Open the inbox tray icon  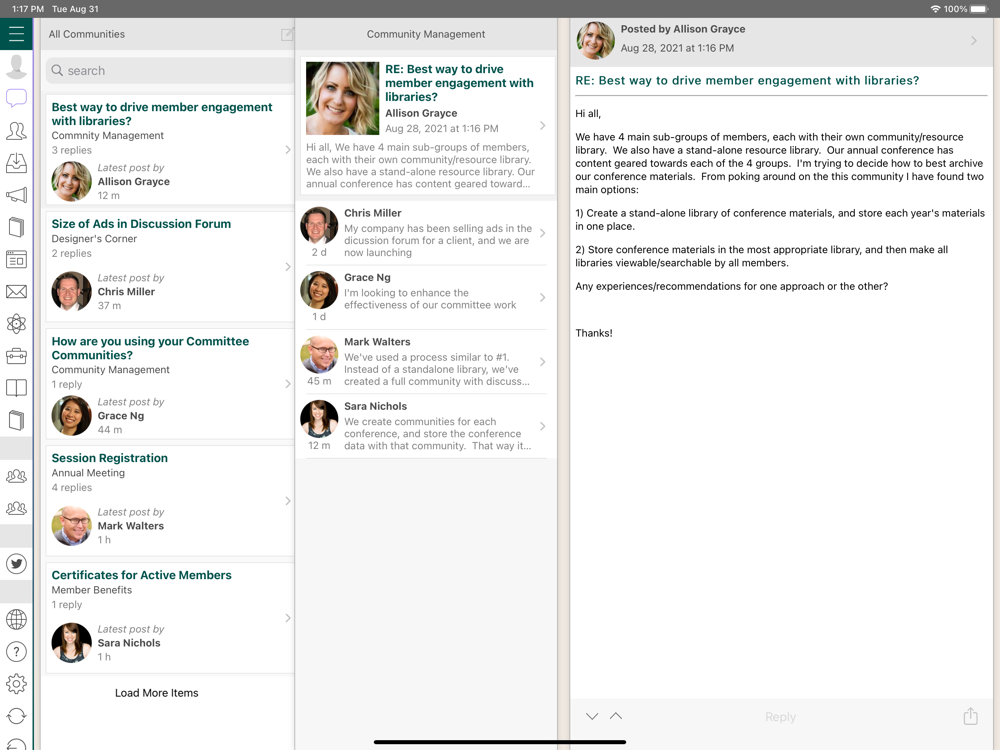pyautogui.click(x=16, y=163)
